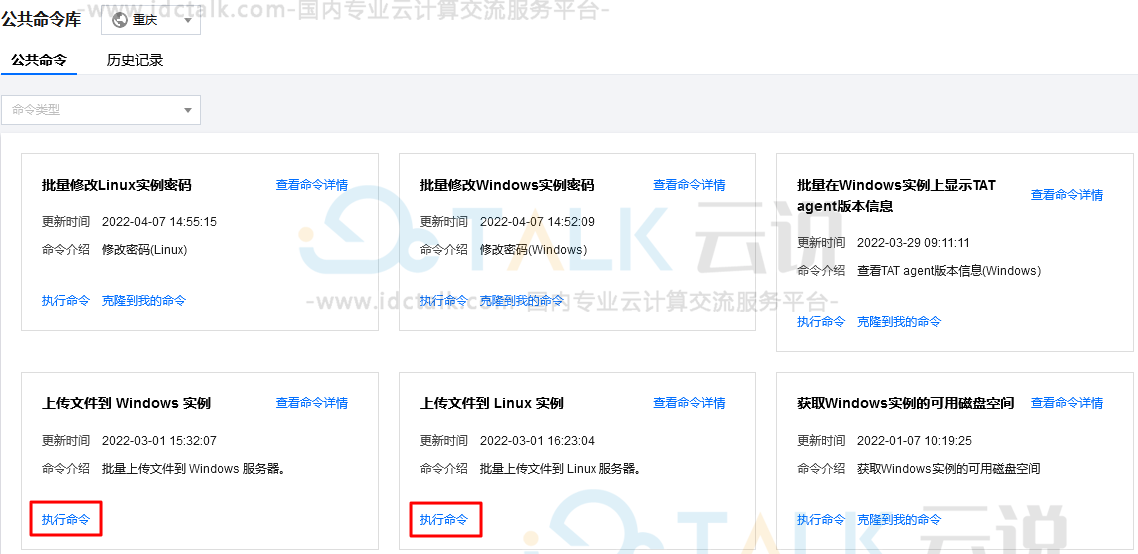Viewport: 1138px width, 554px height.
Task: Select description 批量上传文件到 Linux 服务器。
Action: point(562,469)
